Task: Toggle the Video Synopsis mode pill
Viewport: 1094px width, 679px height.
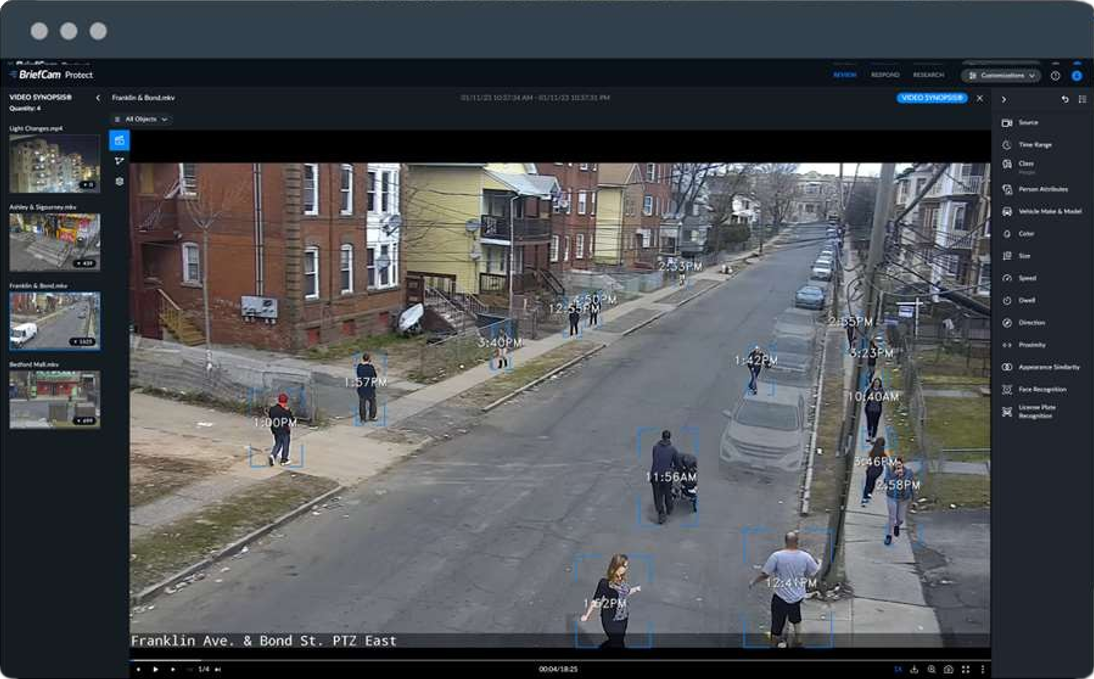Action: click(931, 98)
